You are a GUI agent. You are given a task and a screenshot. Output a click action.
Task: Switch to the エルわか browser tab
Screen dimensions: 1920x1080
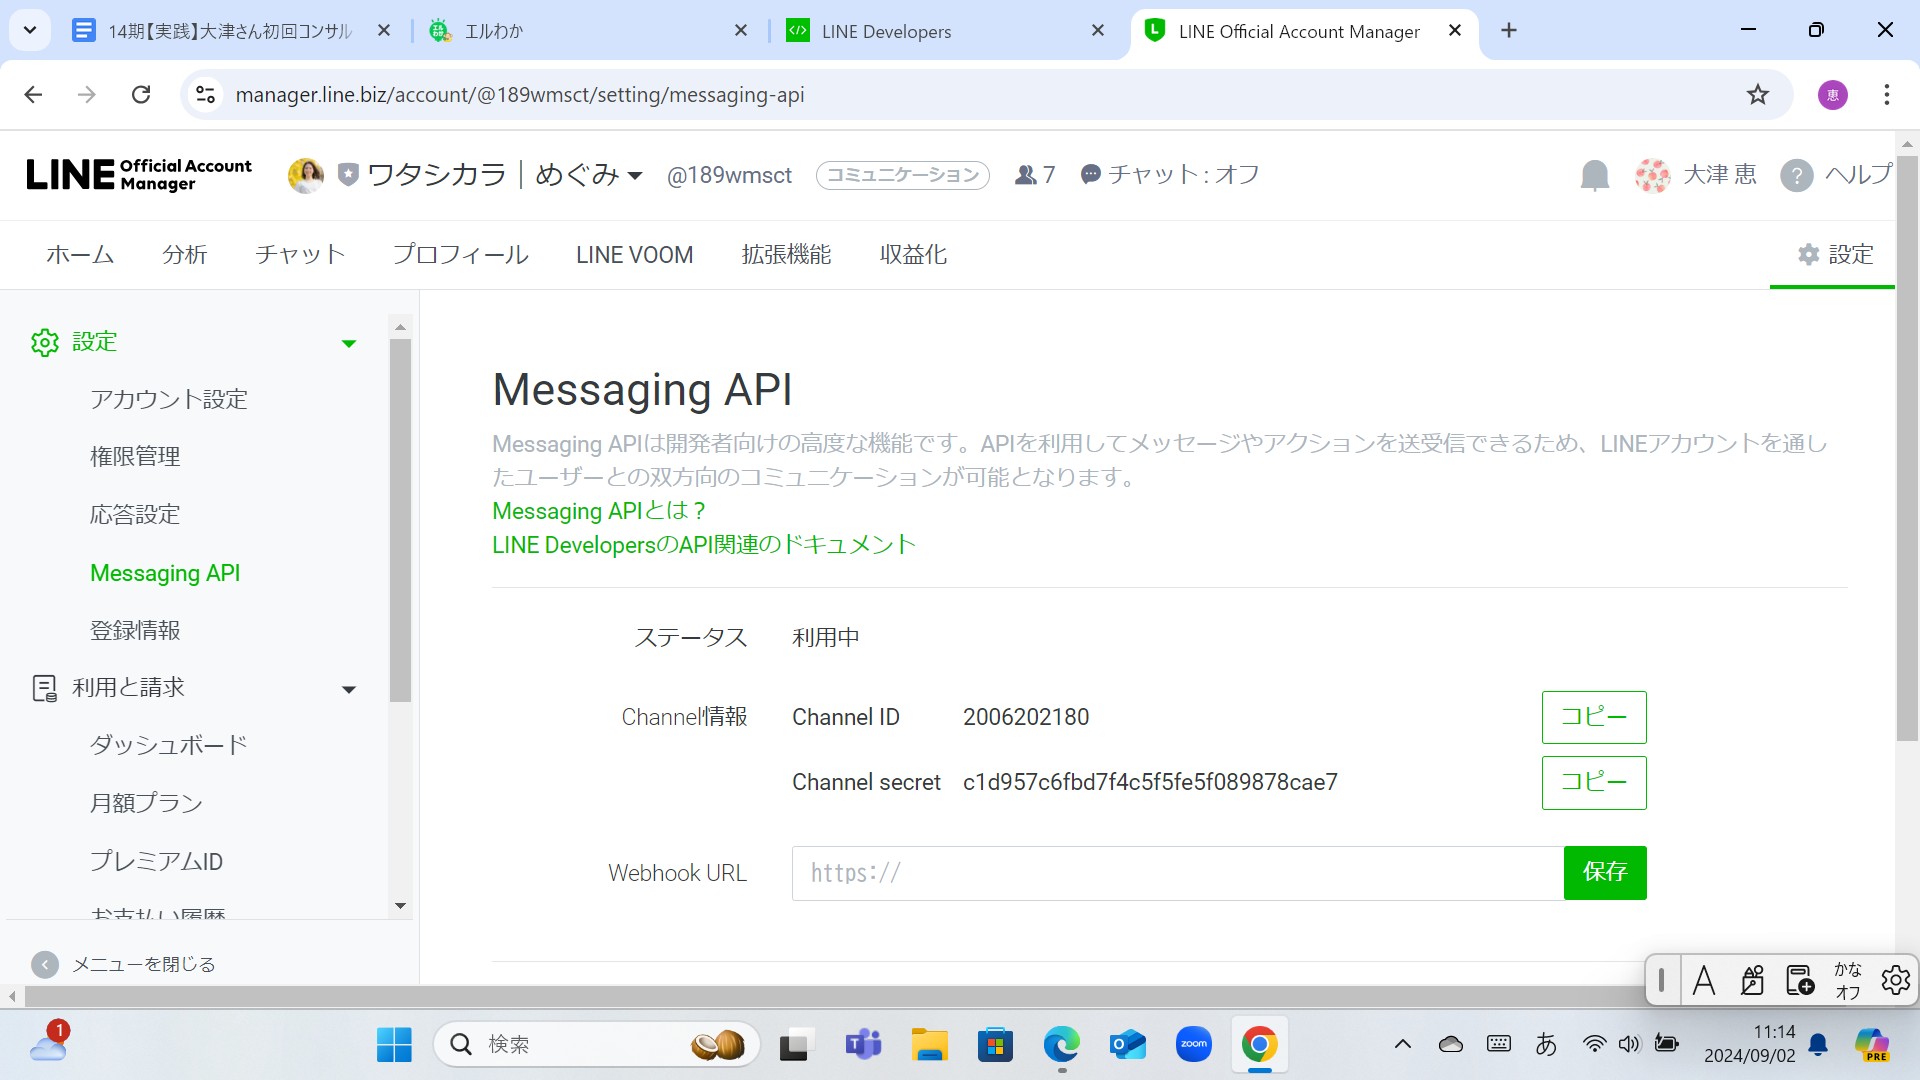point(588,31)
